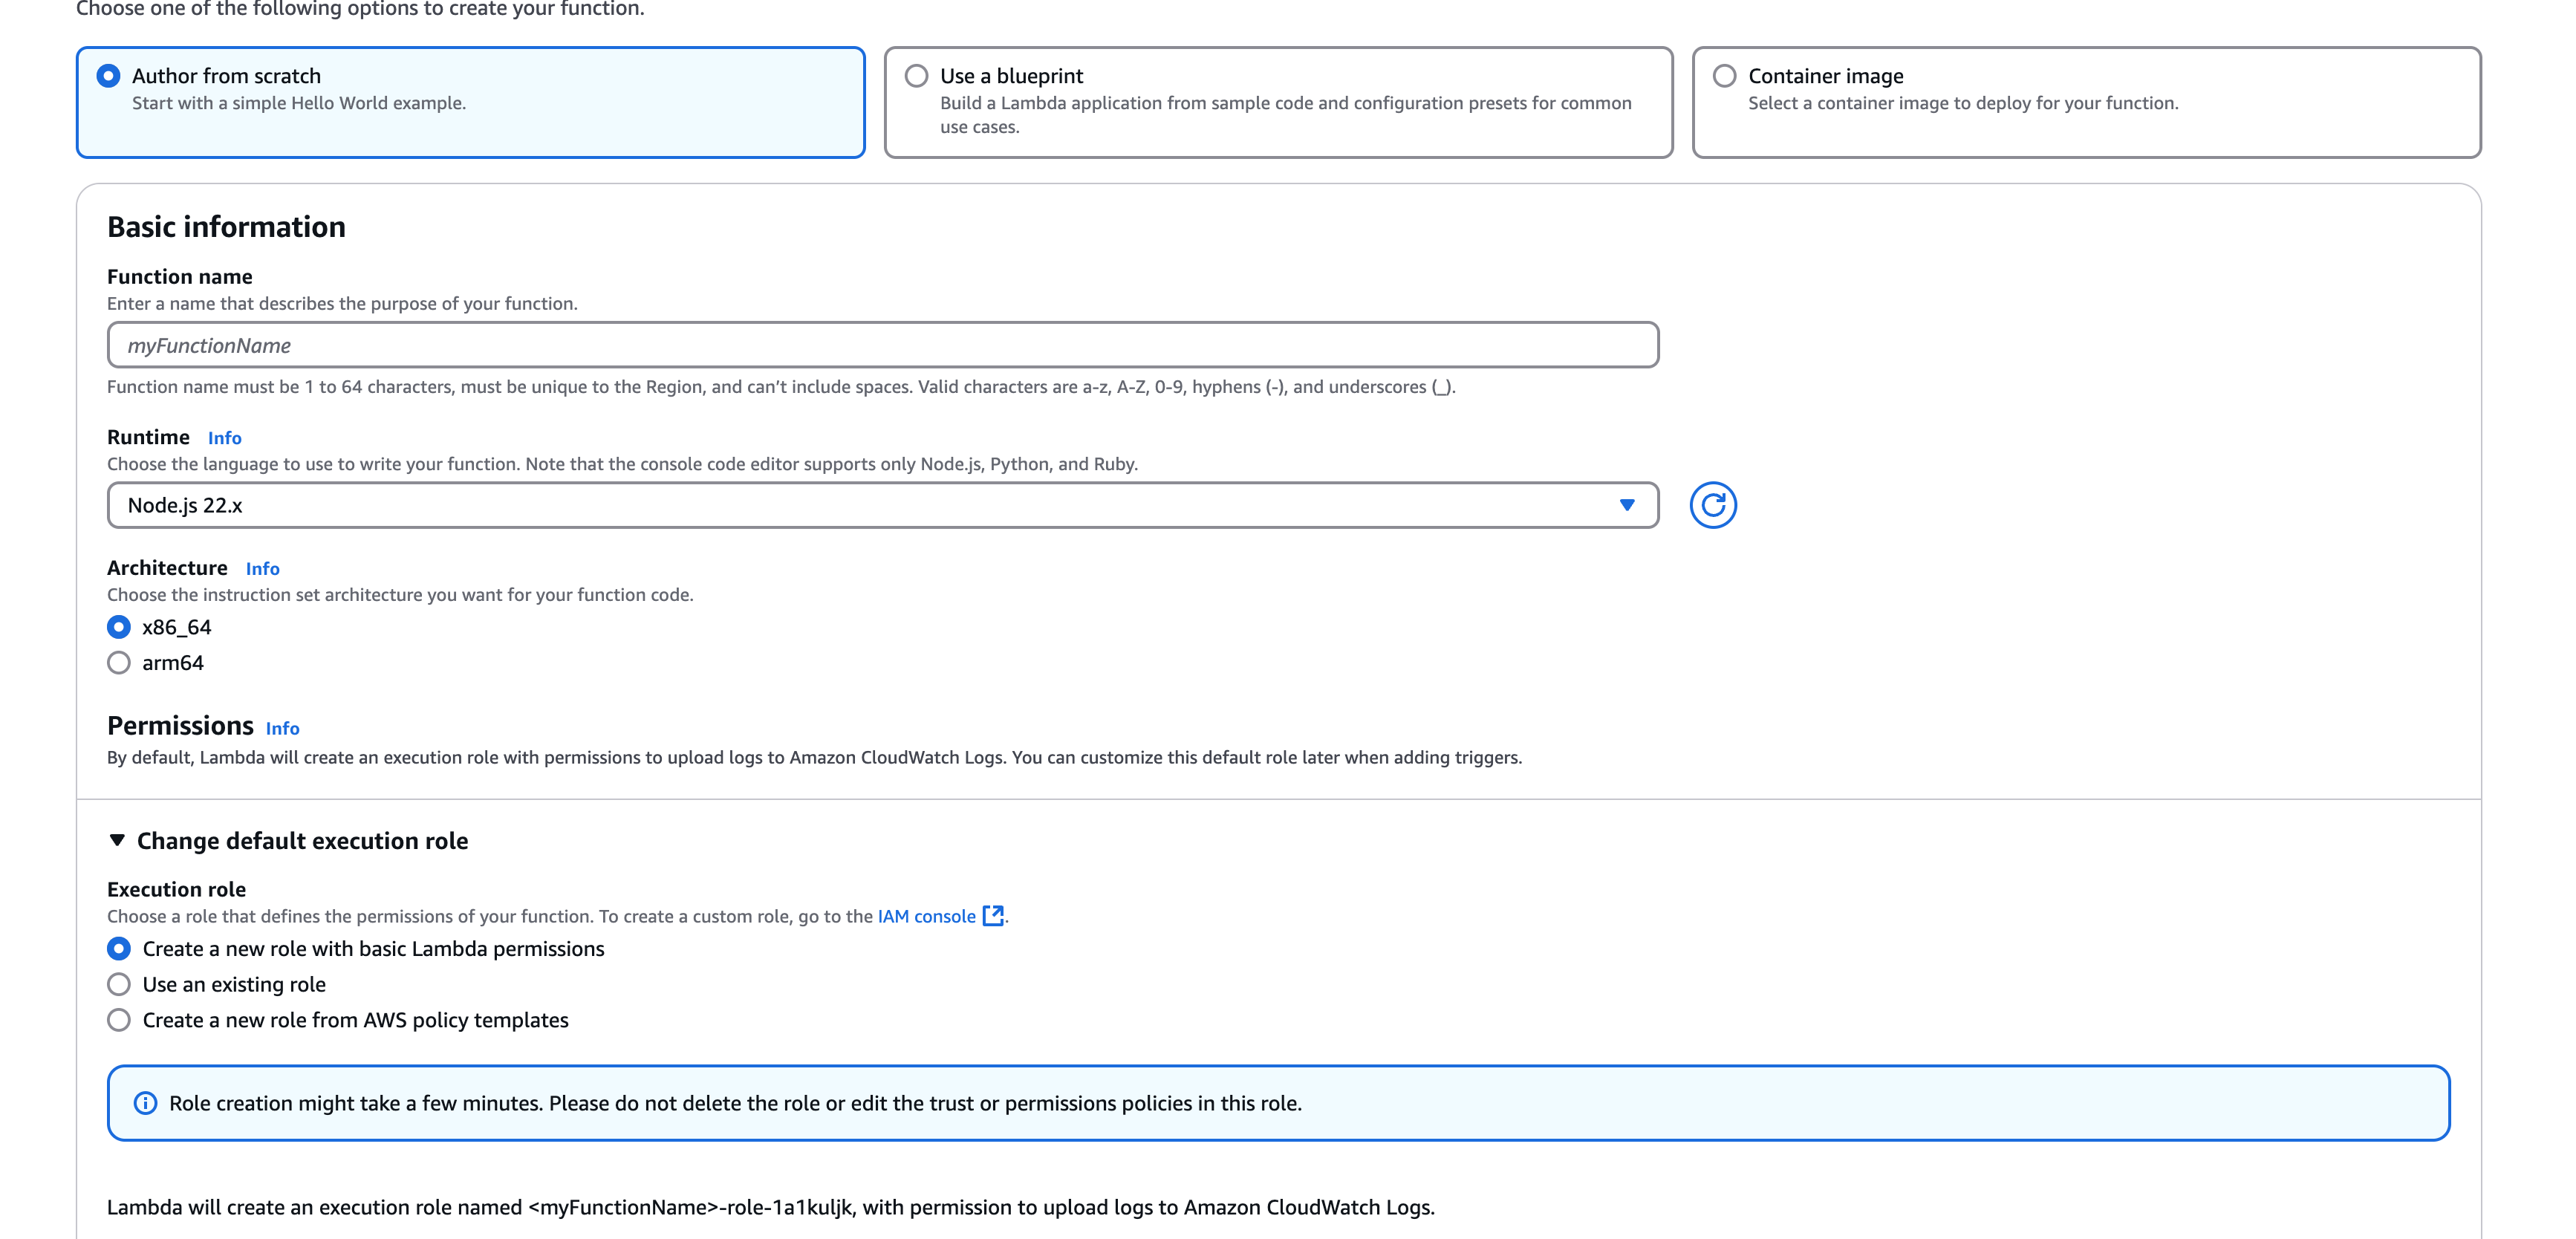Select Use an existing role
The height and width of the screenshot is (1239, 2576).
[x=119, y=985]
